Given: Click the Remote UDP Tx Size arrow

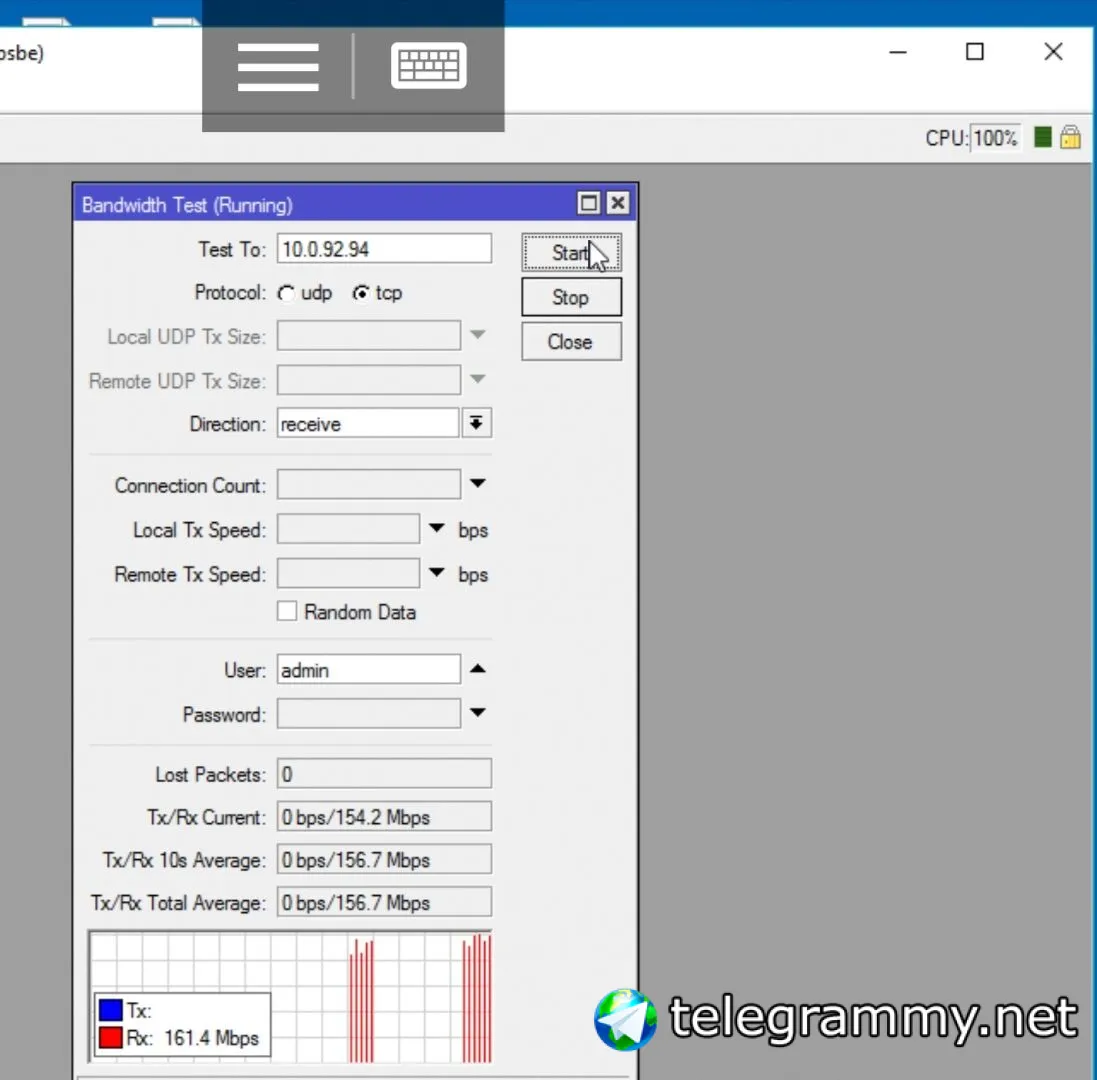Looking at the screenshot, I should click(478, 379).
